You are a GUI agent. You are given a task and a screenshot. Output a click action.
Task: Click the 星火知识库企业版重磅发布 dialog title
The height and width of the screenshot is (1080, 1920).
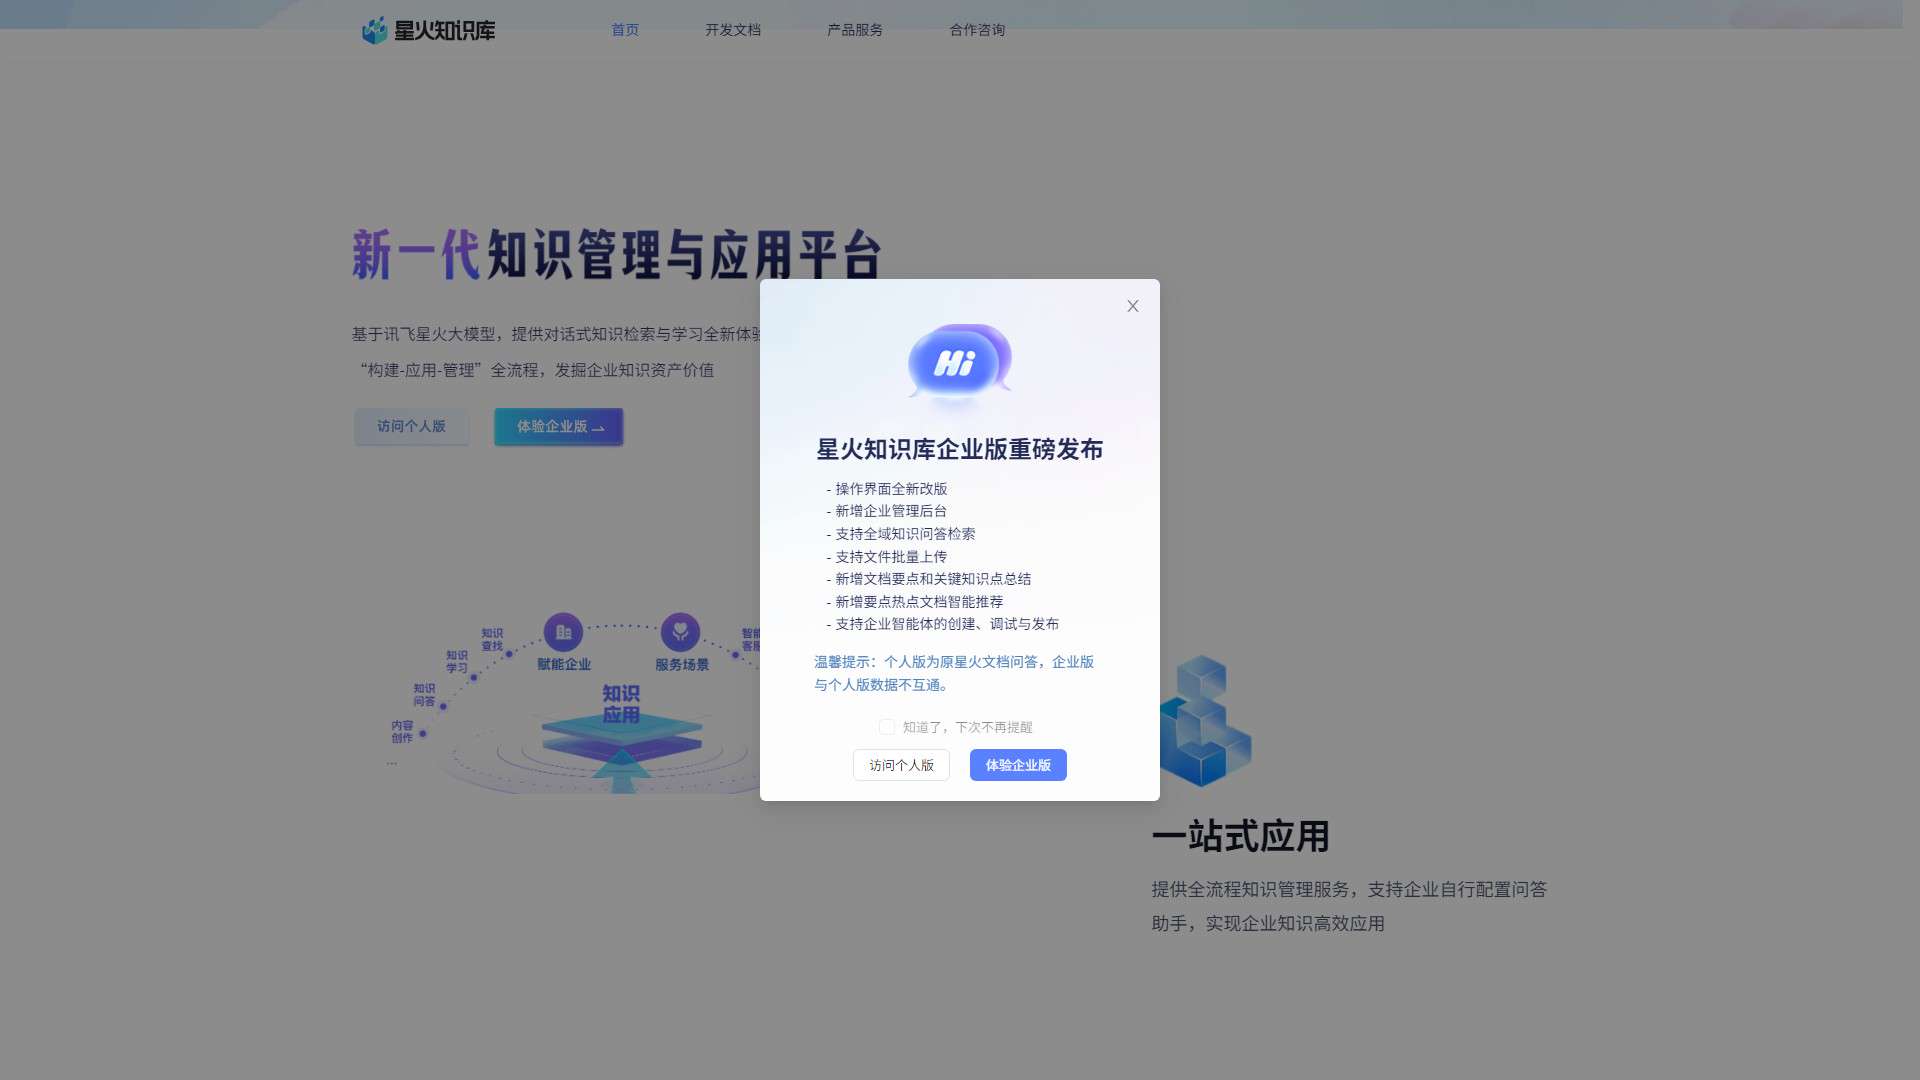pos(959,449)
